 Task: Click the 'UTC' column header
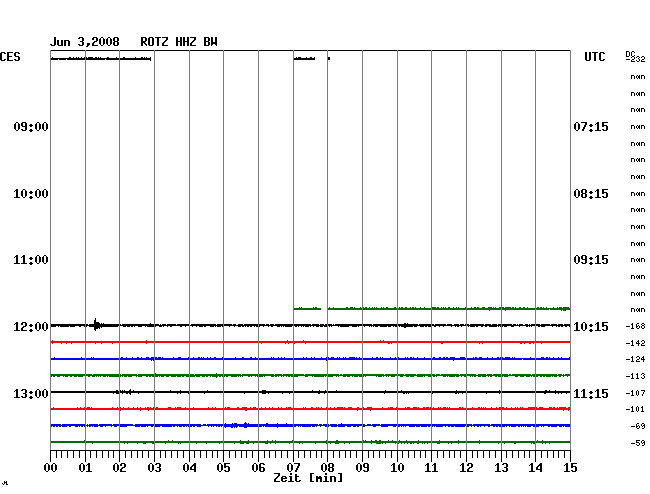(x=594, y=57)
